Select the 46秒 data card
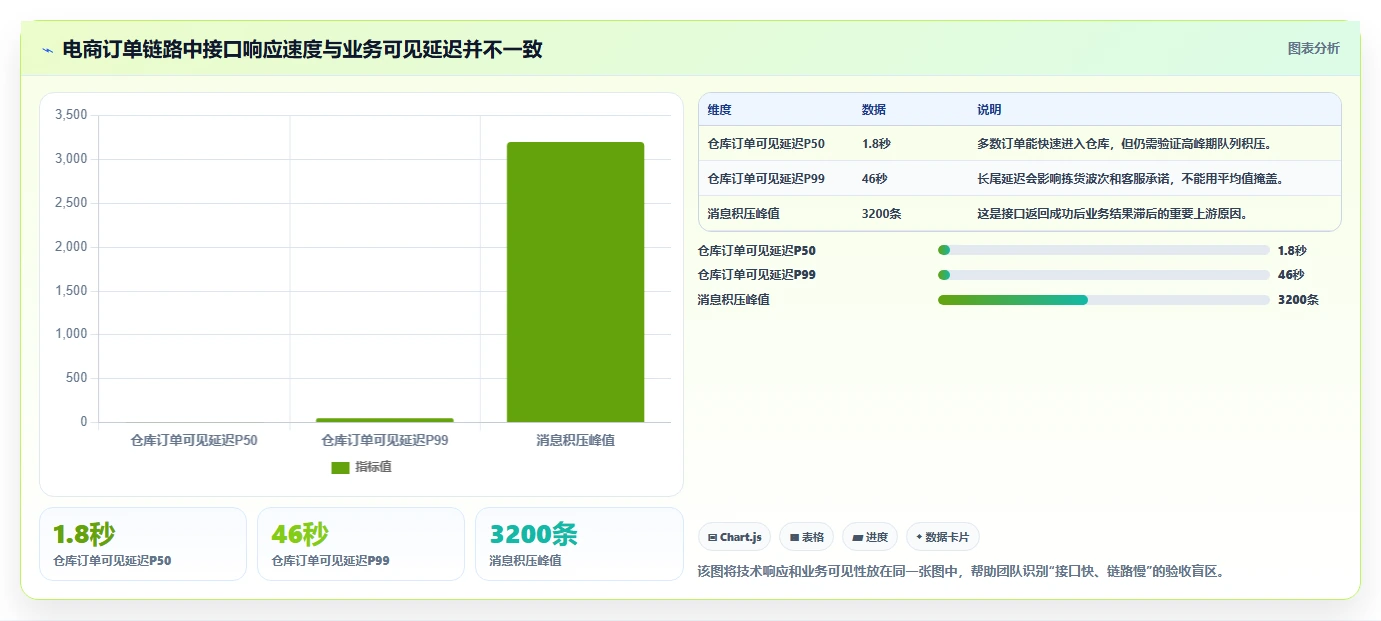The height and width of the screenshot is (621, 1381). [x=361, y=544]
